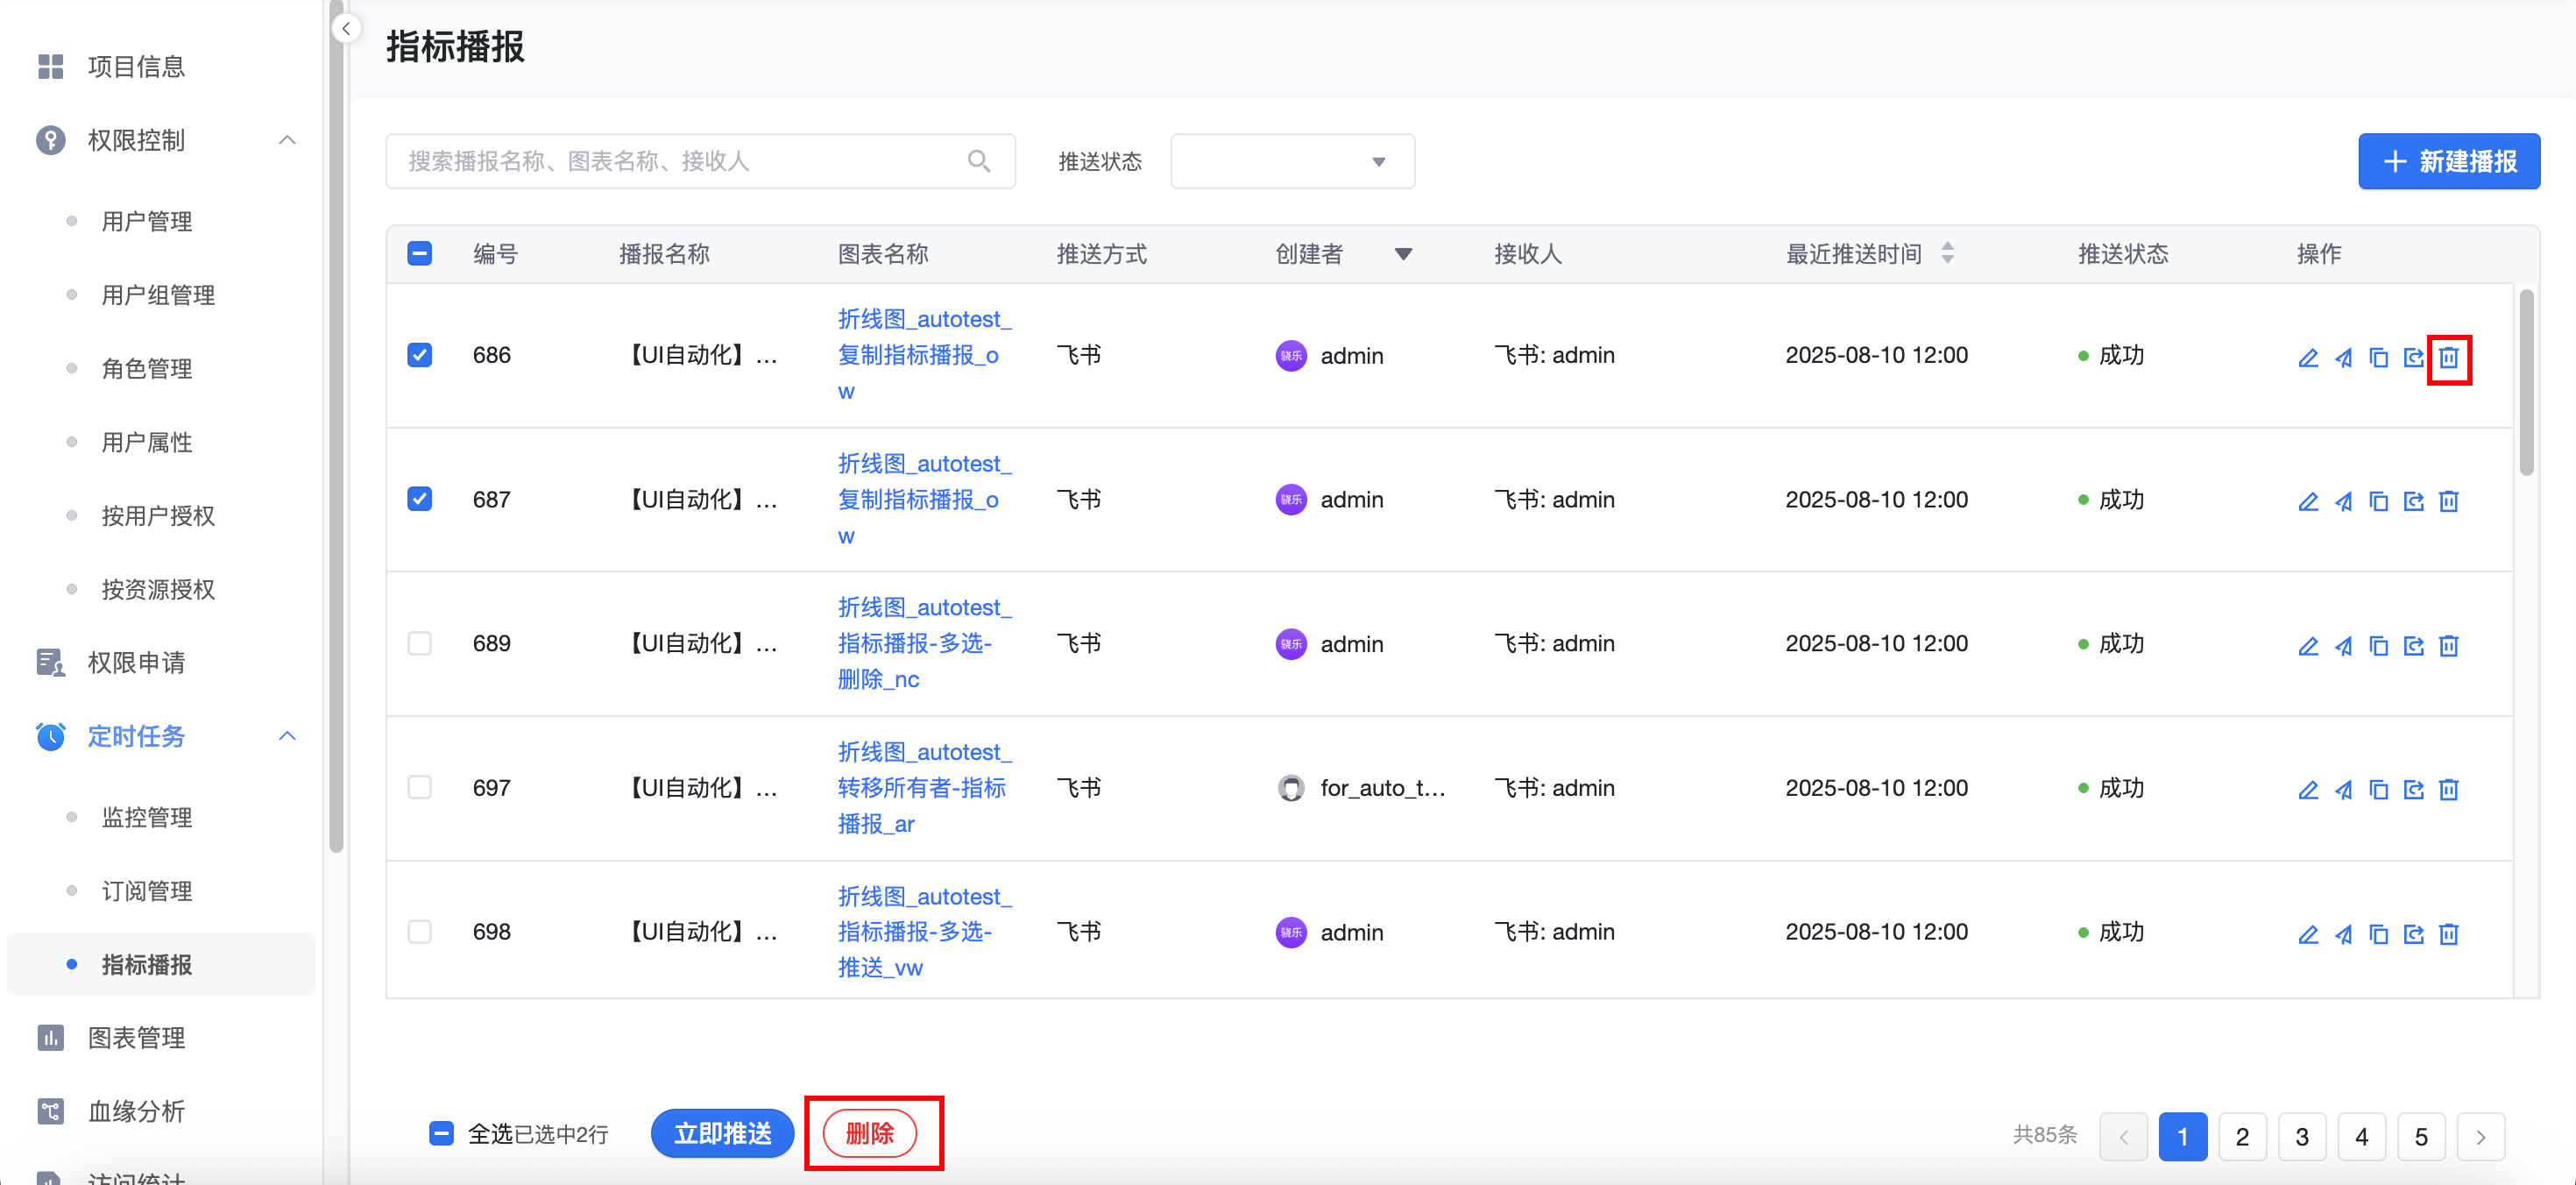The height and width of the screenshot is (1185, 2576).
Task: Click edit pencil icon for row 687
Action: pos(2308,501)
